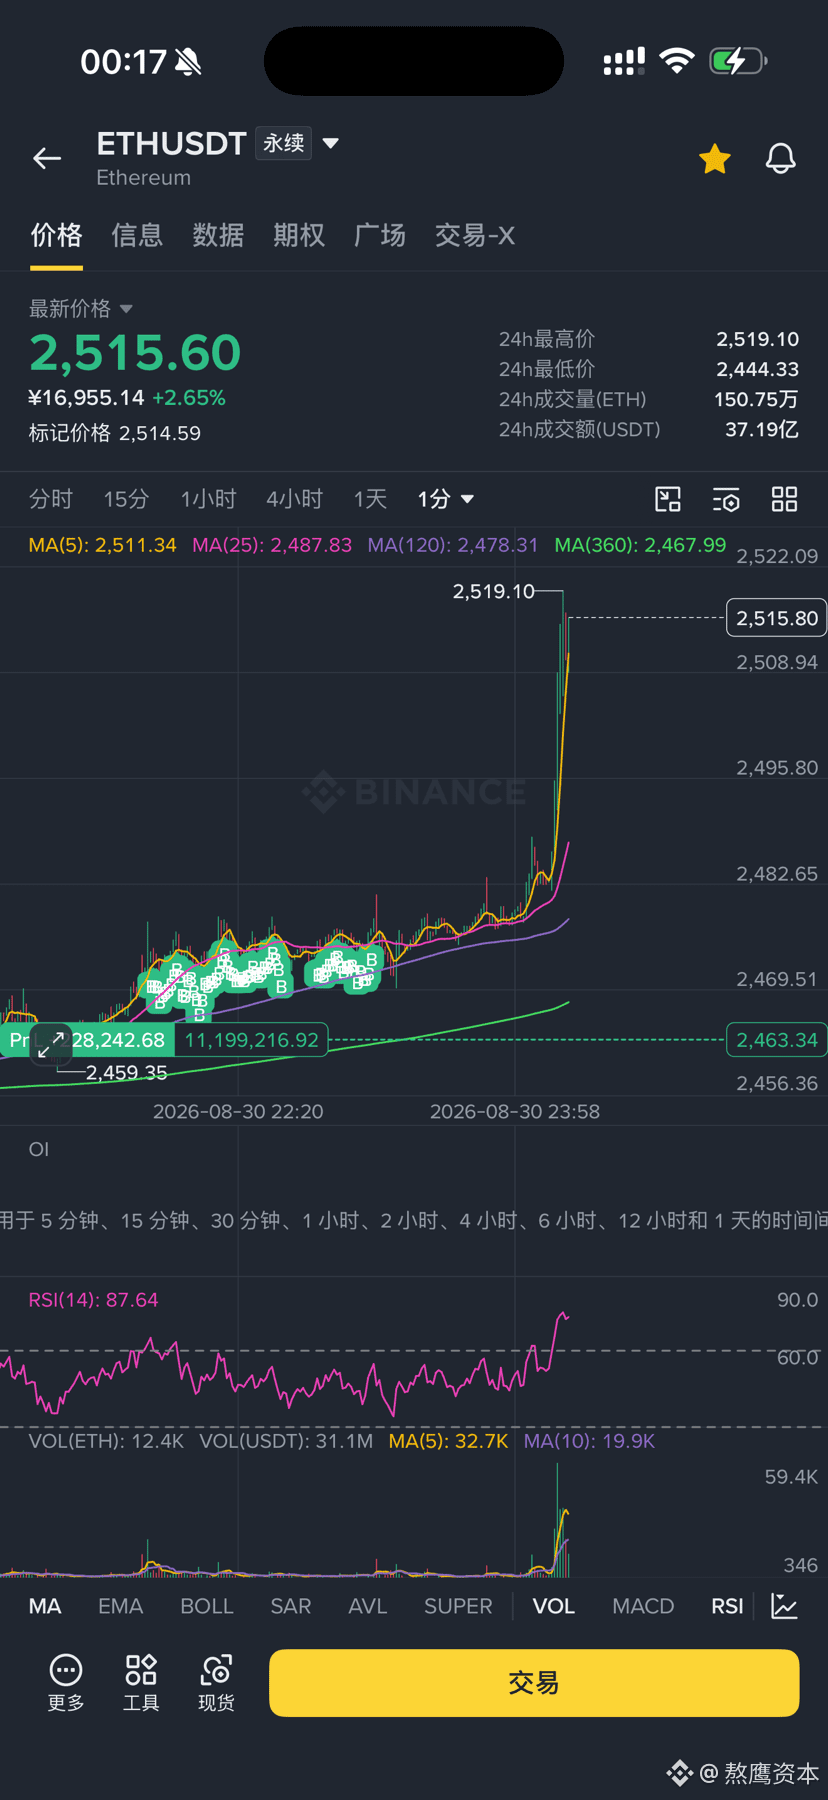Switch to the 期权 tab

(x=299, y=236)
